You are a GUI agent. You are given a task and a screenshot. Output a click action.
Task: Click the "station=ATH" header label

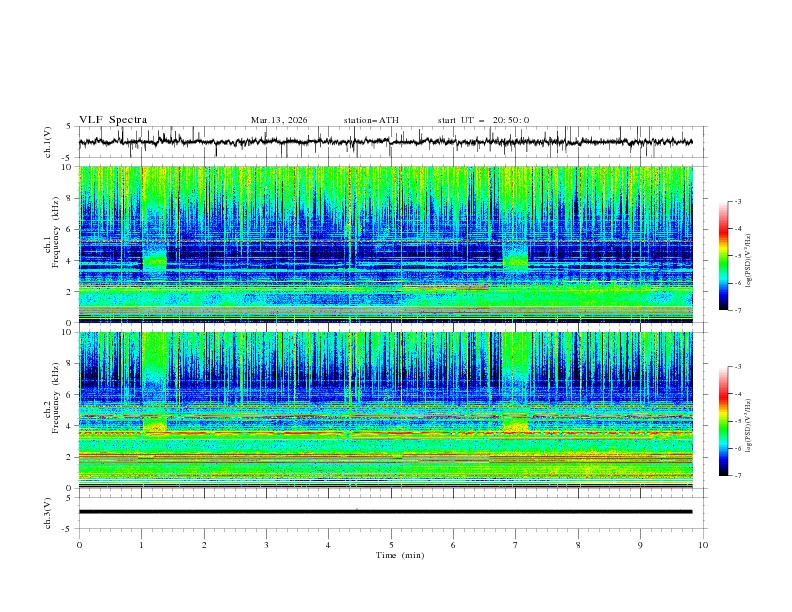371,120
